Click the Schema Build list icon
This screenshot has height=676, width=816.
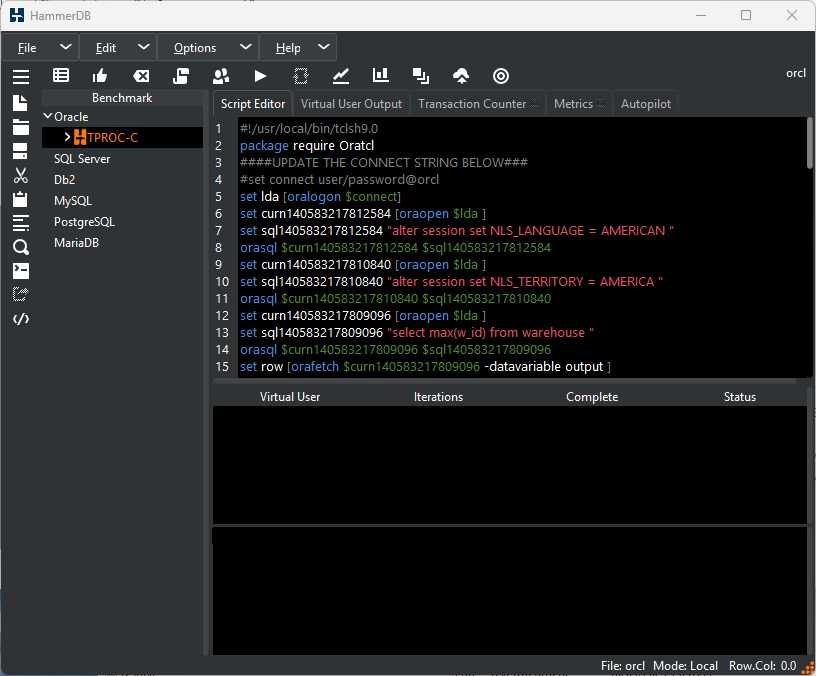pos(61,75)
